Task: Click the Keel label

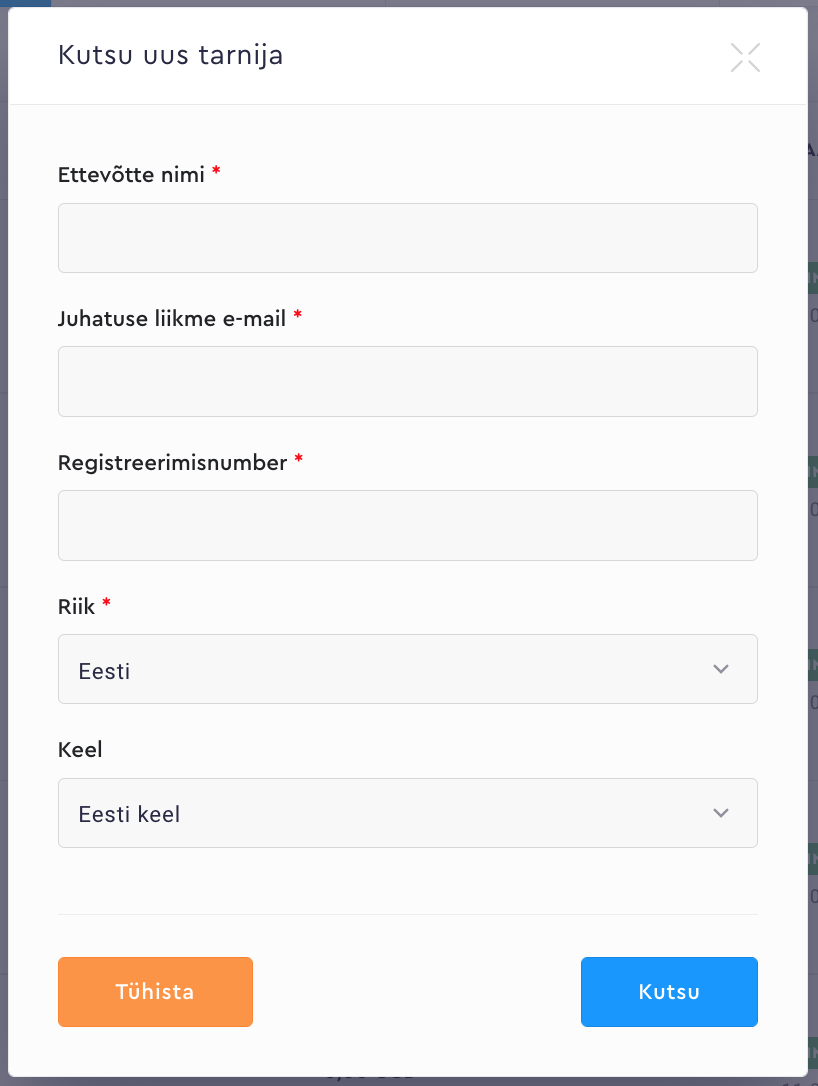Action: (80, 750)
